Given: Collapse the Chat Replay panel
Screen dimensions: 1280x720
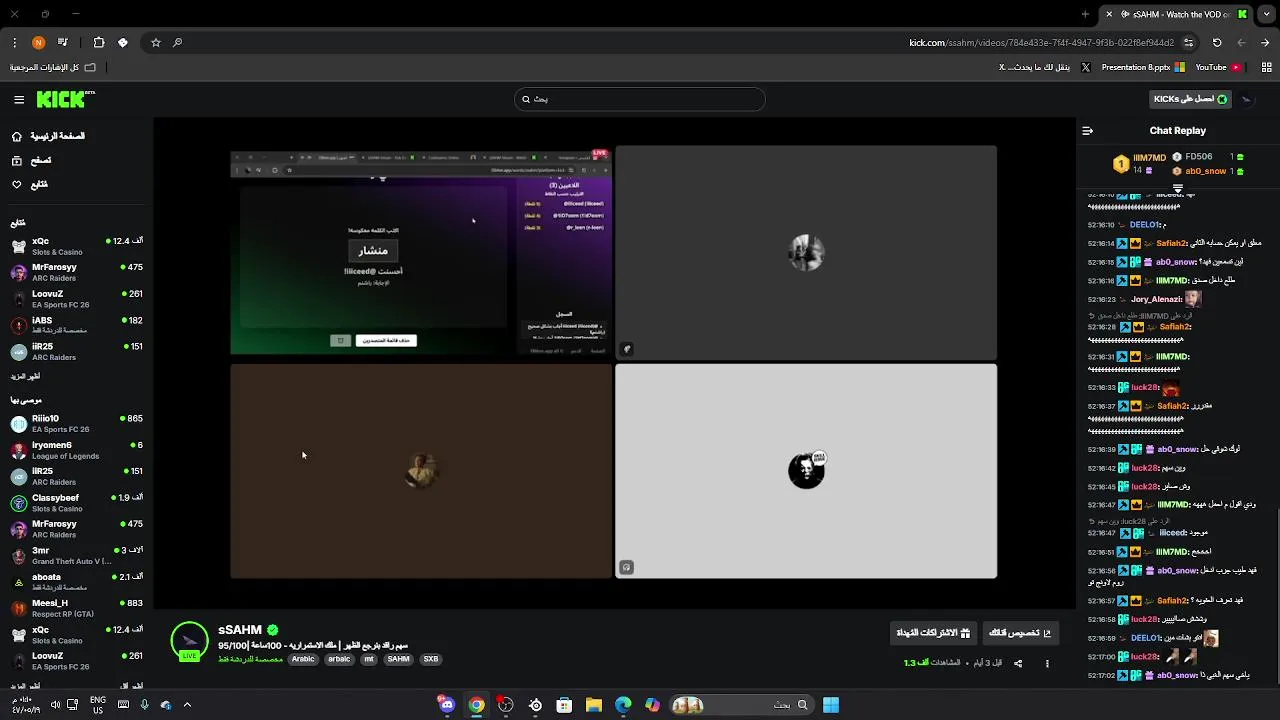Looking at the screenshot, I should coord(1088,130).
